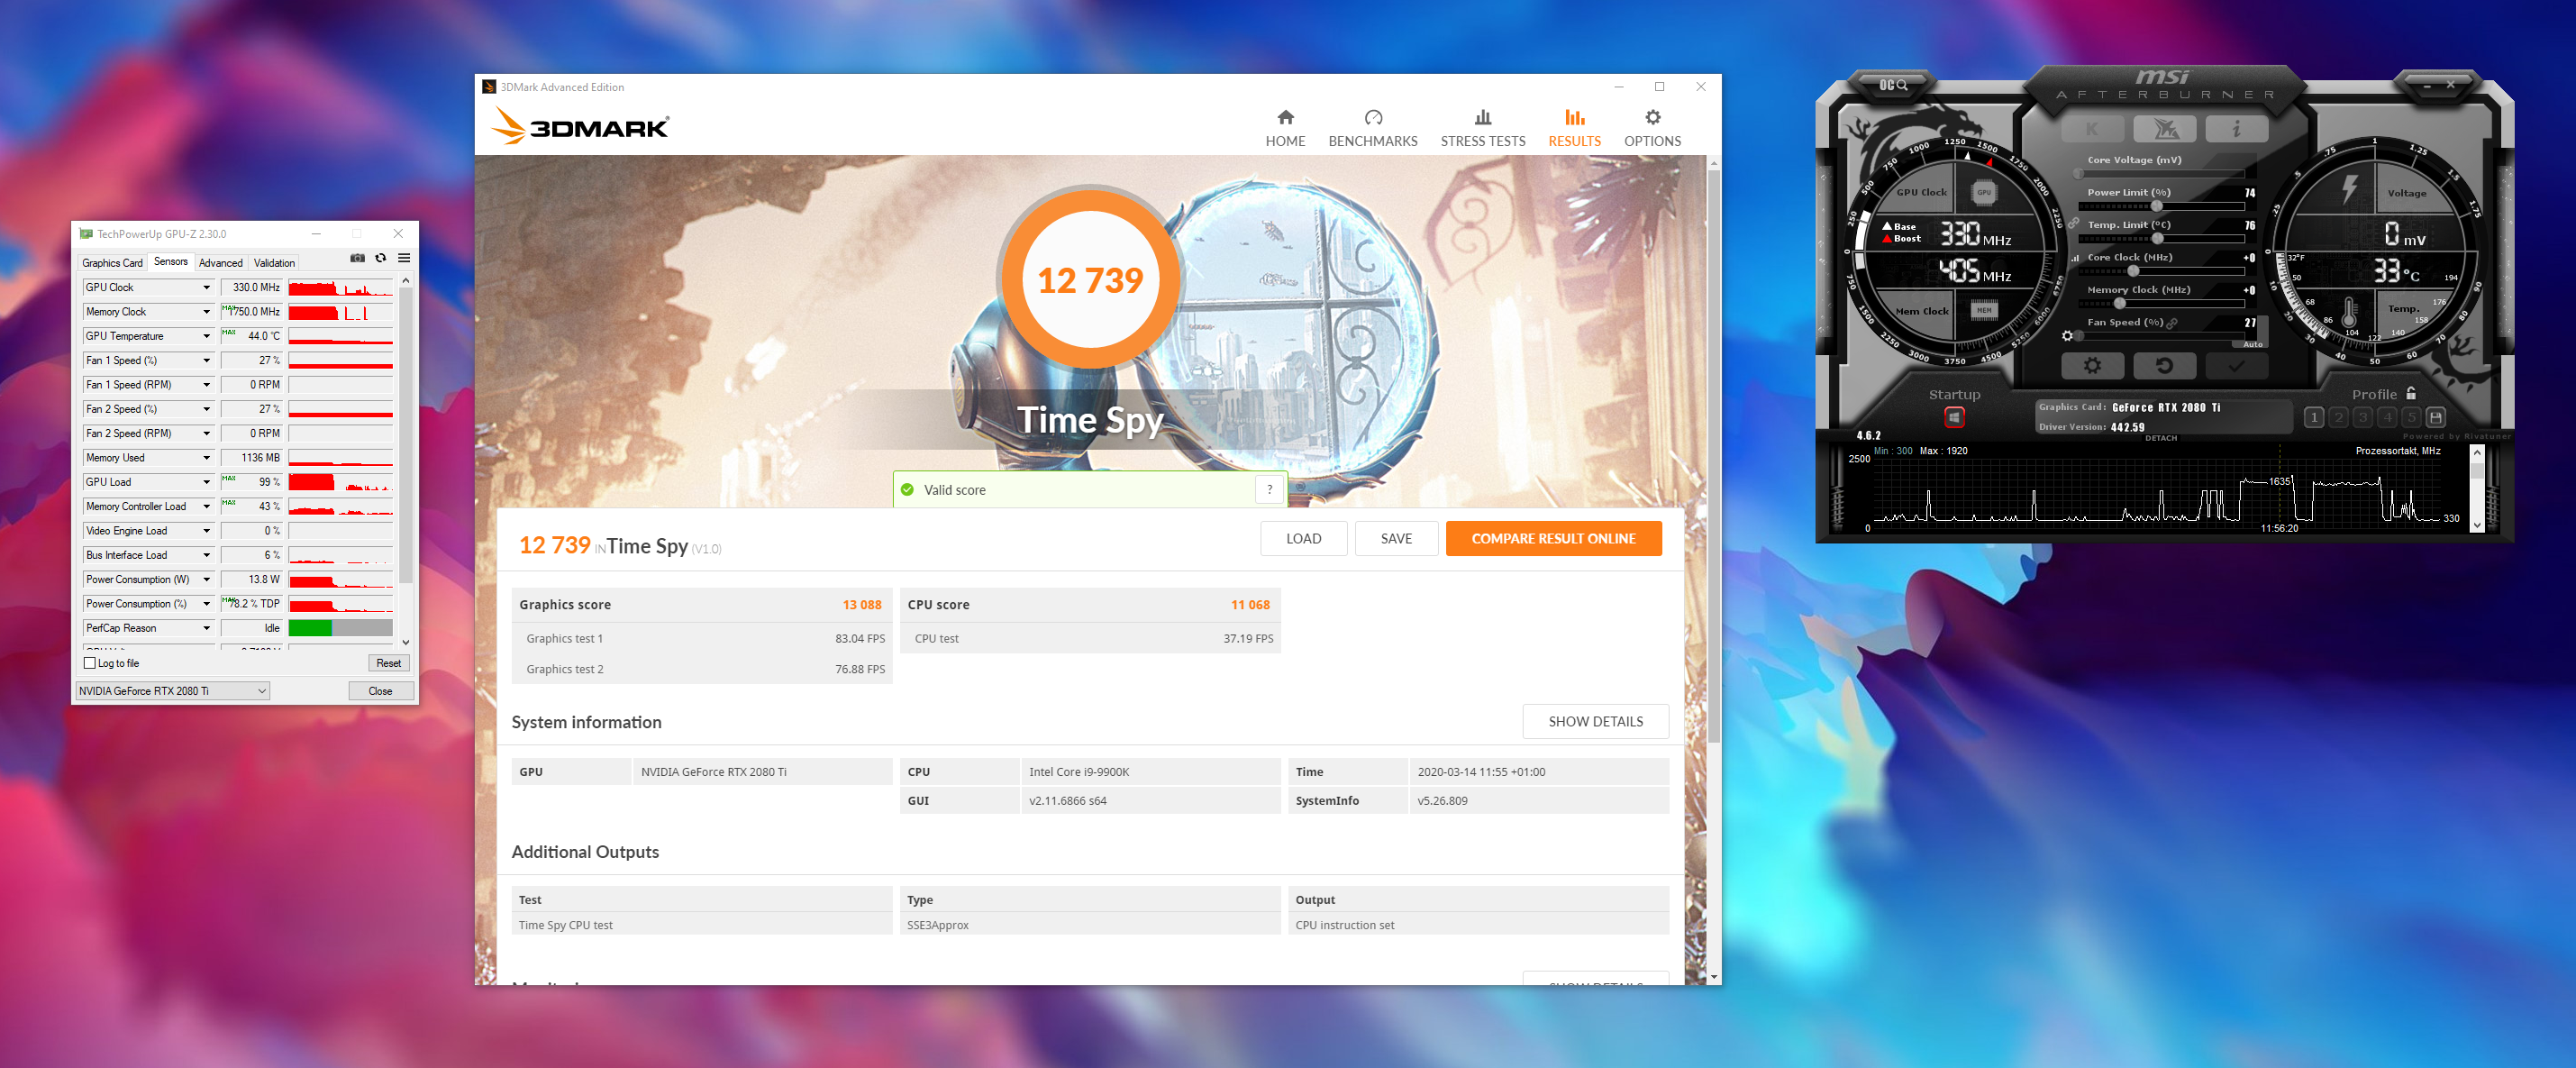Open GPU selection dropdown in GPU-Z
The height and width of the screenshot is (1068, 2576).
click(261, 691)
